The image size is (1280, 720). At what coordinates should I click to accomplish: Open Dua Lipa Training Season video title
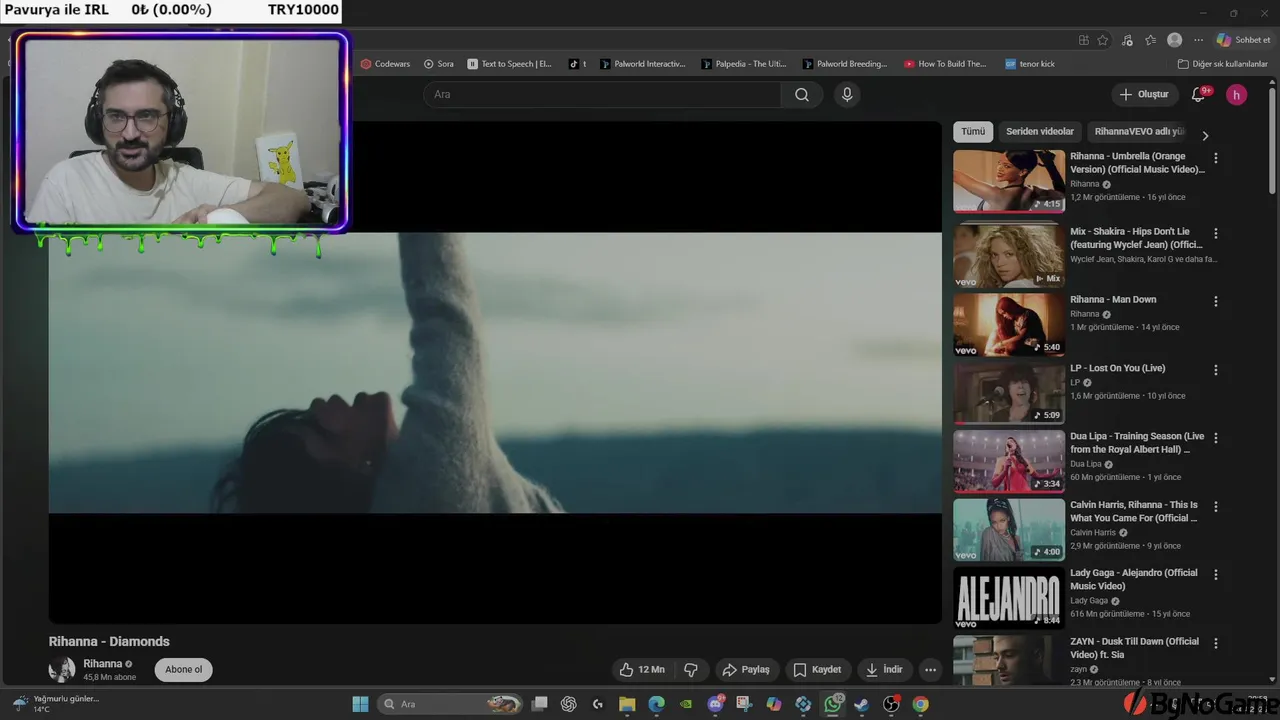[1137, 443]
